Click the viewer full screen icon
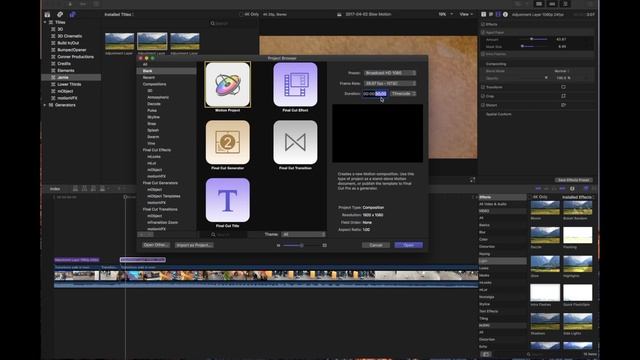The height and width of the screenshot is (360, 640). pyautogui.click(x=472, y=180)
